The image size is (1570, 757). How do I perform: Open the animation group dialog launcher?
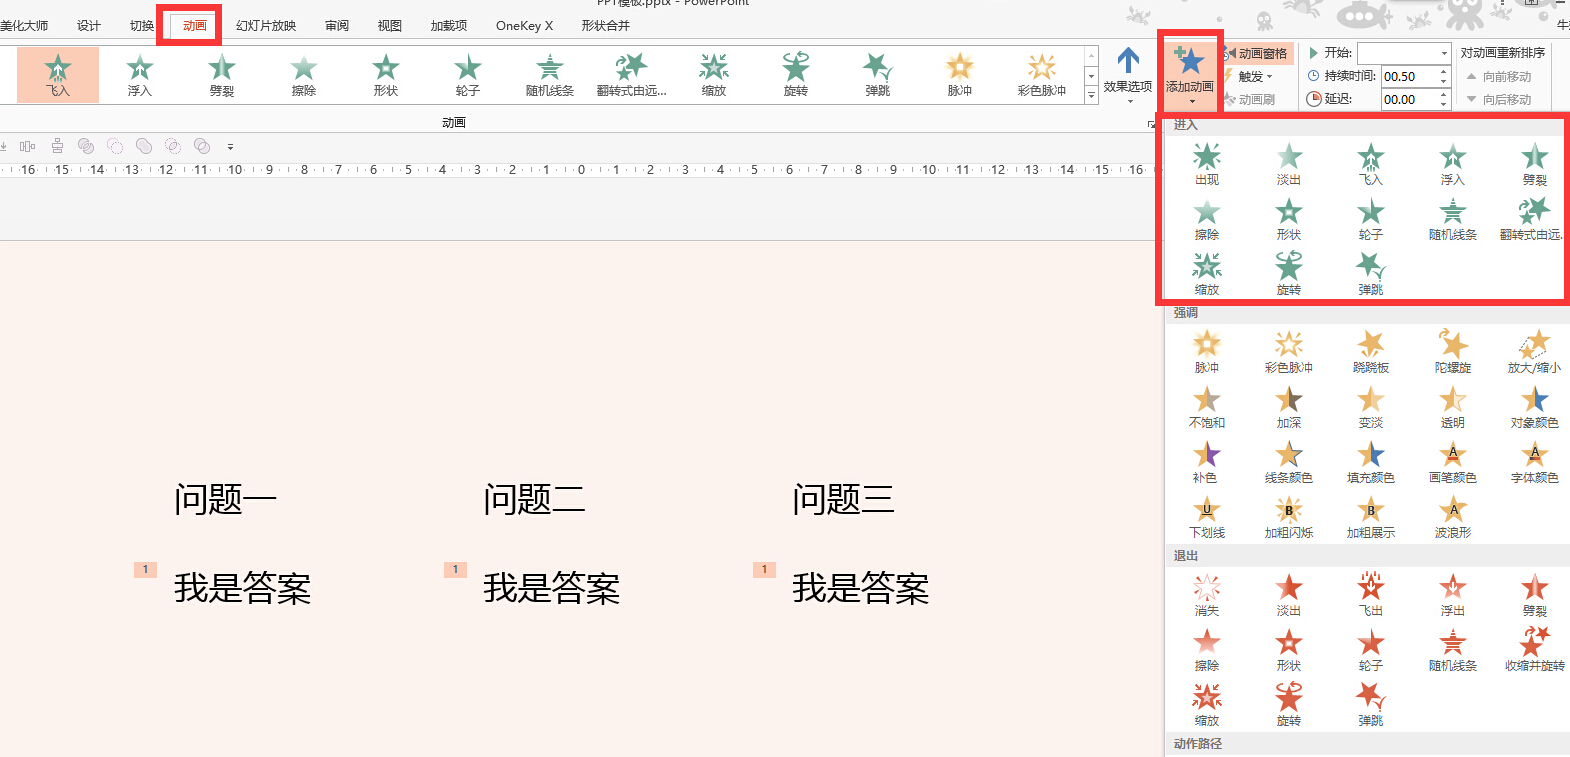(1151, 123)
